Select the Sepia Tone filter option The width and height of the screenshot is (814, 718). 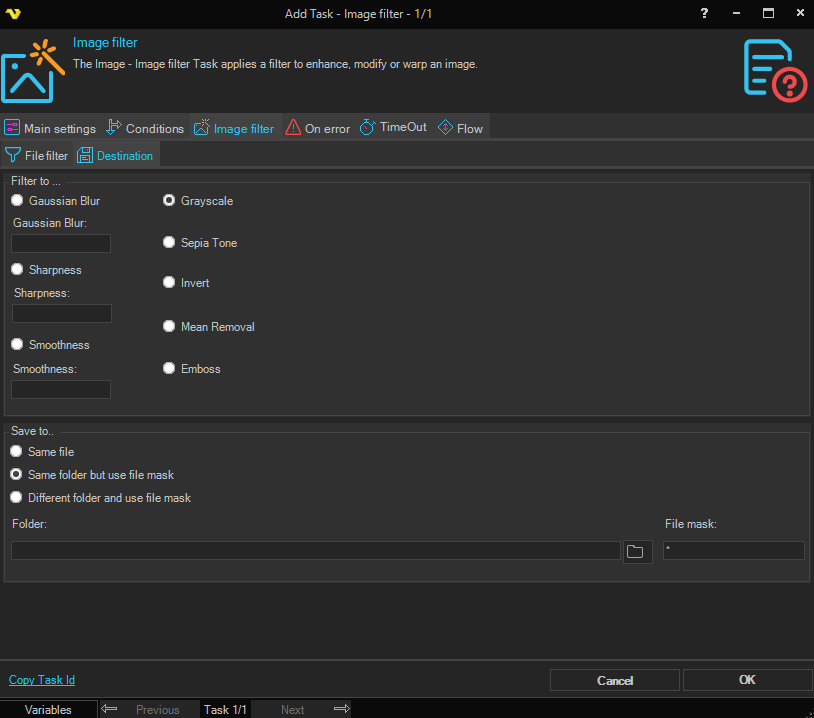tap(169, 243)
